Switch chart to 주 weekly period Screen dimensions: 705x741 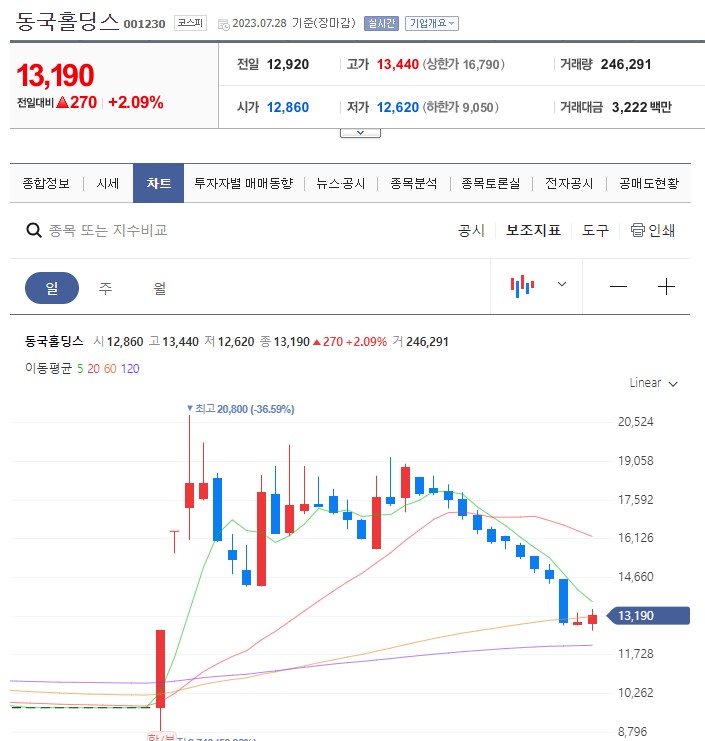[x=105, y=288]
